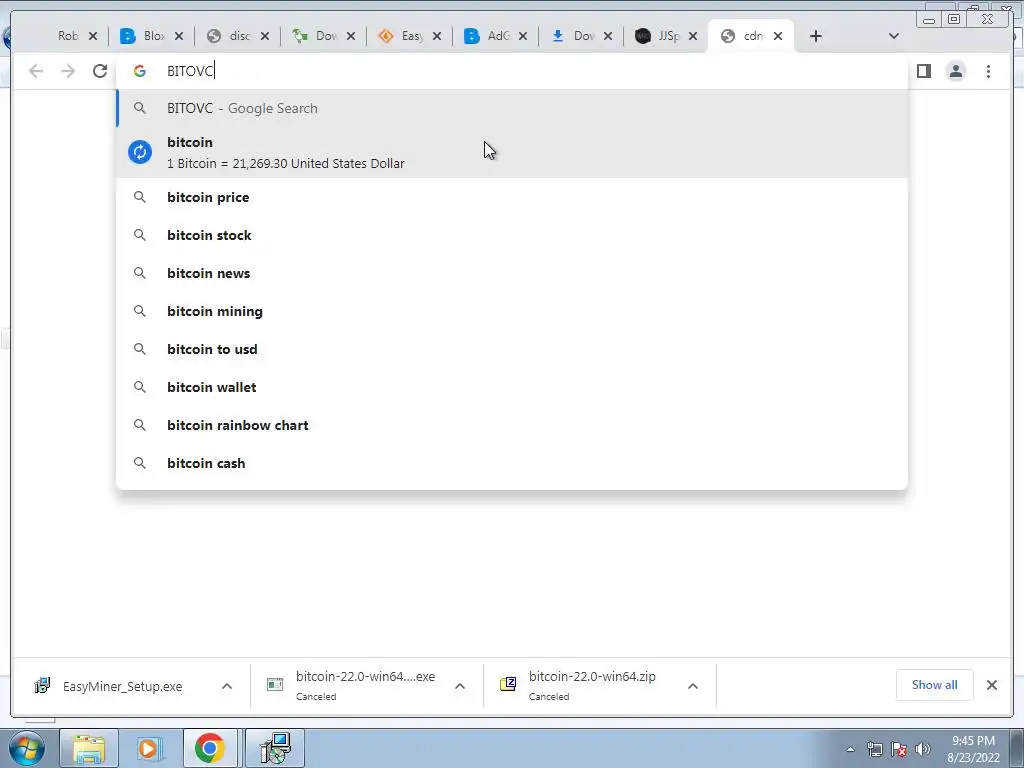The image size is (1024, 768).
Task: Close the Easy tab
Action: 437,36
